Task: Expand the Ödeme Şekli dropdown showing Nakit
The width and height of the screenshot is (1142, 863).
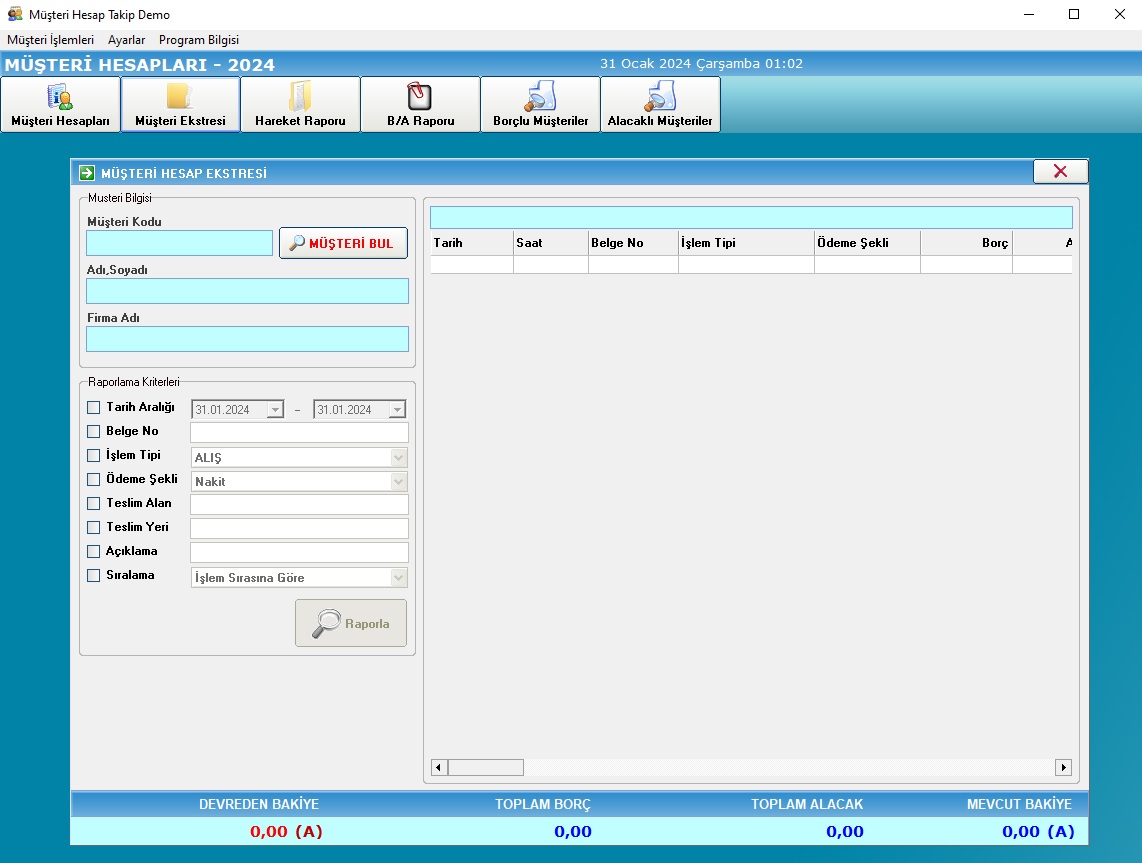Action: (x=398, y=481)
